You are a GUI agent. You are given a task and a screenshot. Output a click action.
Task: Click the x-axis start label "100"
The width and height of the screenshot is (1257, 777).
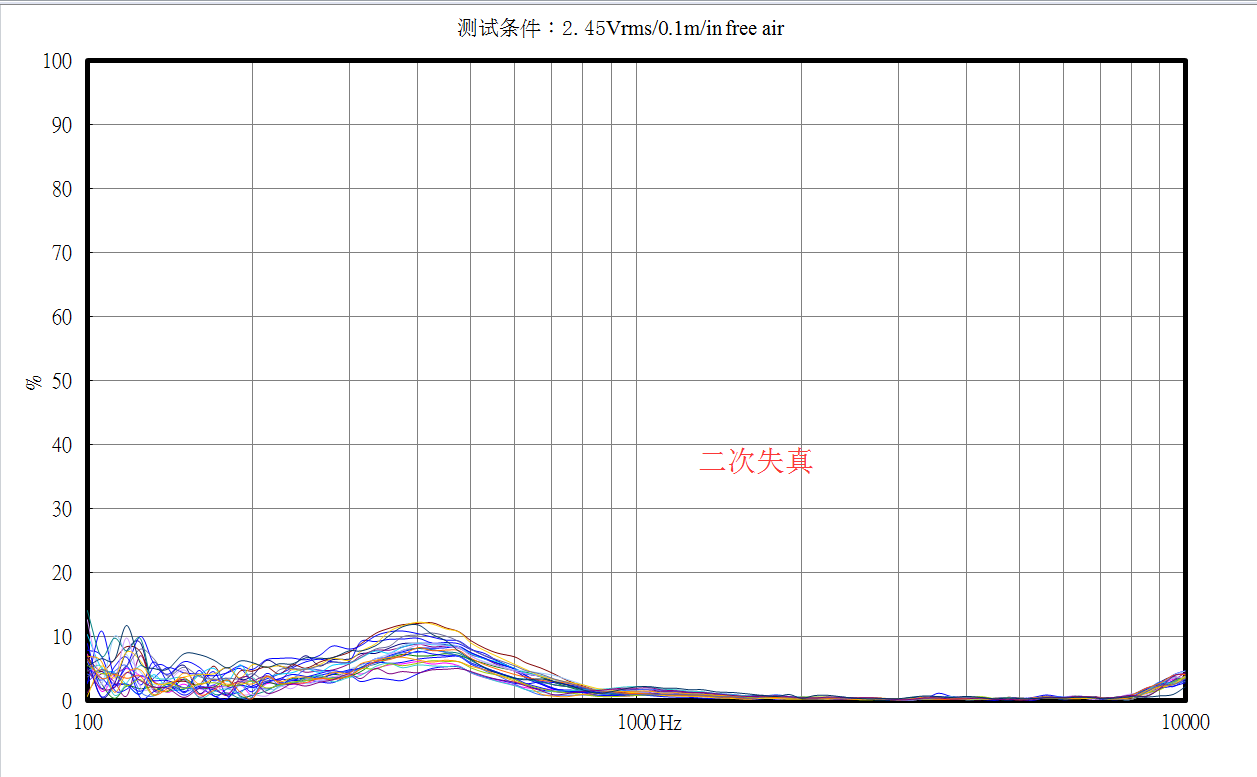point(88,723)
